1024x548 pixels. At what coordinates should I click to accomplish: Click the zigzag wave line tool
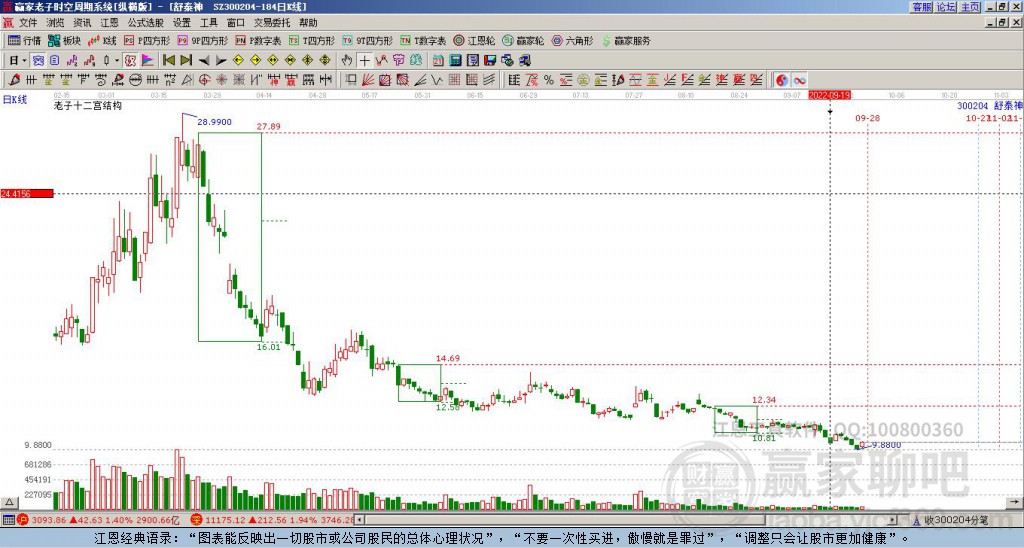coord(436,80)
